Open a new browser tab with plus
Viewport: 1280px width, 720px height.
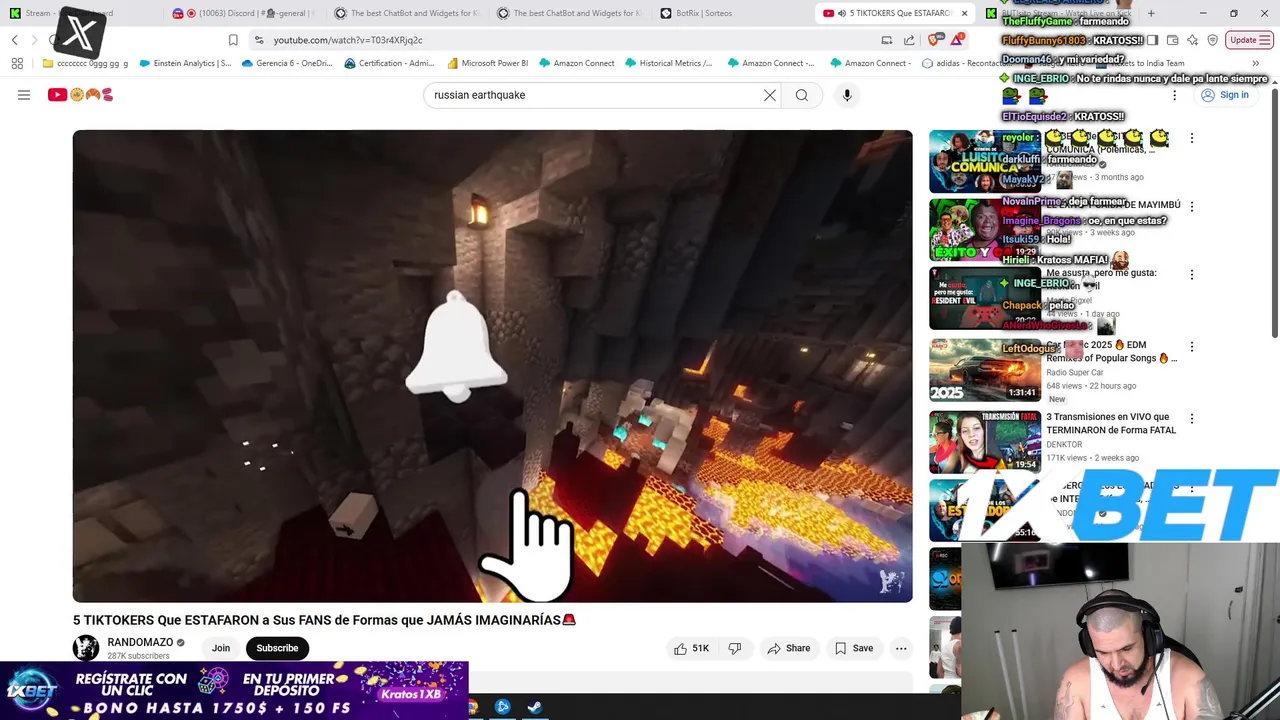point(1151,13)
